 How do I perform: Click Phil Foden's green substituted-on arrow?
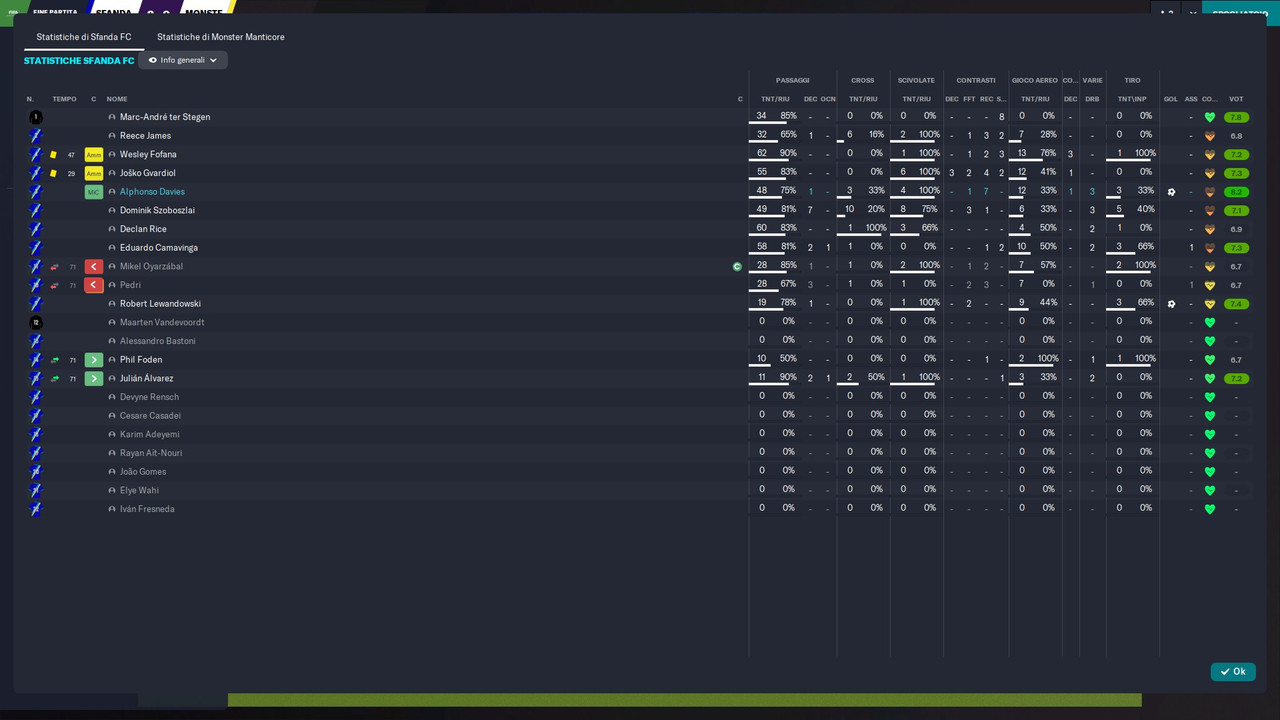[94, 360]
